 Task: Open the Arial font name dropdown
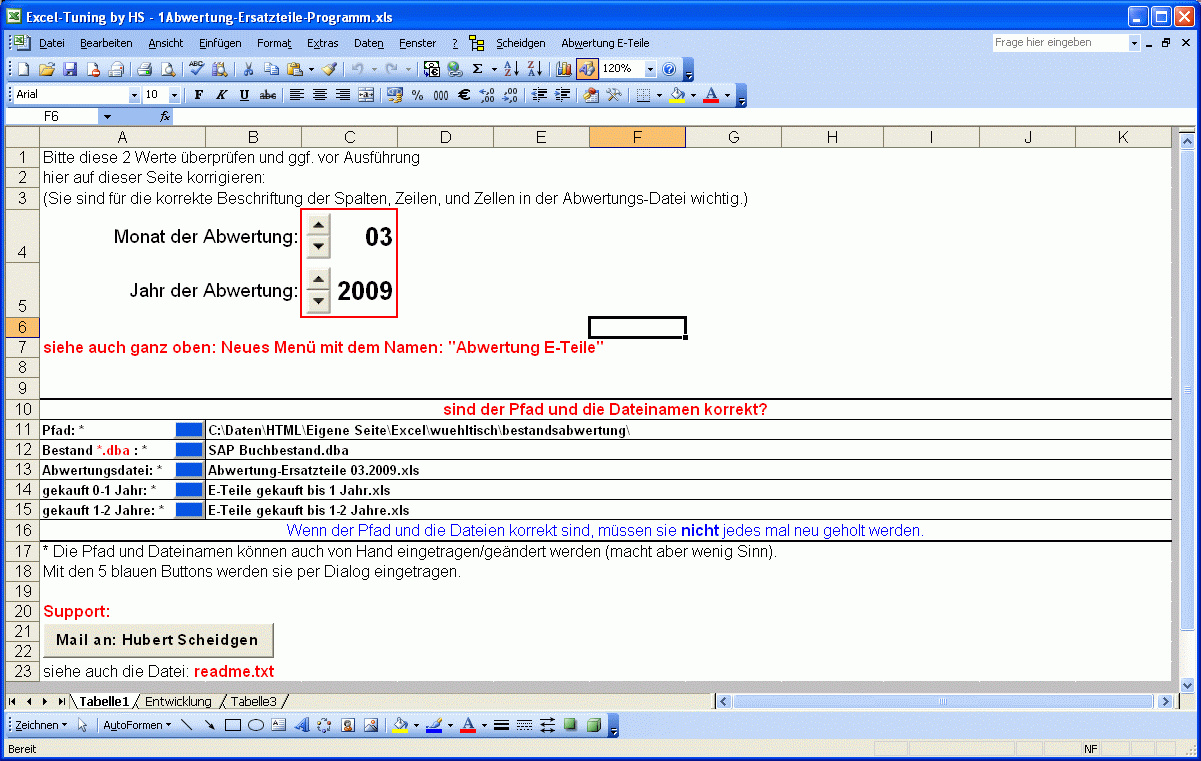tap(135, 95)
